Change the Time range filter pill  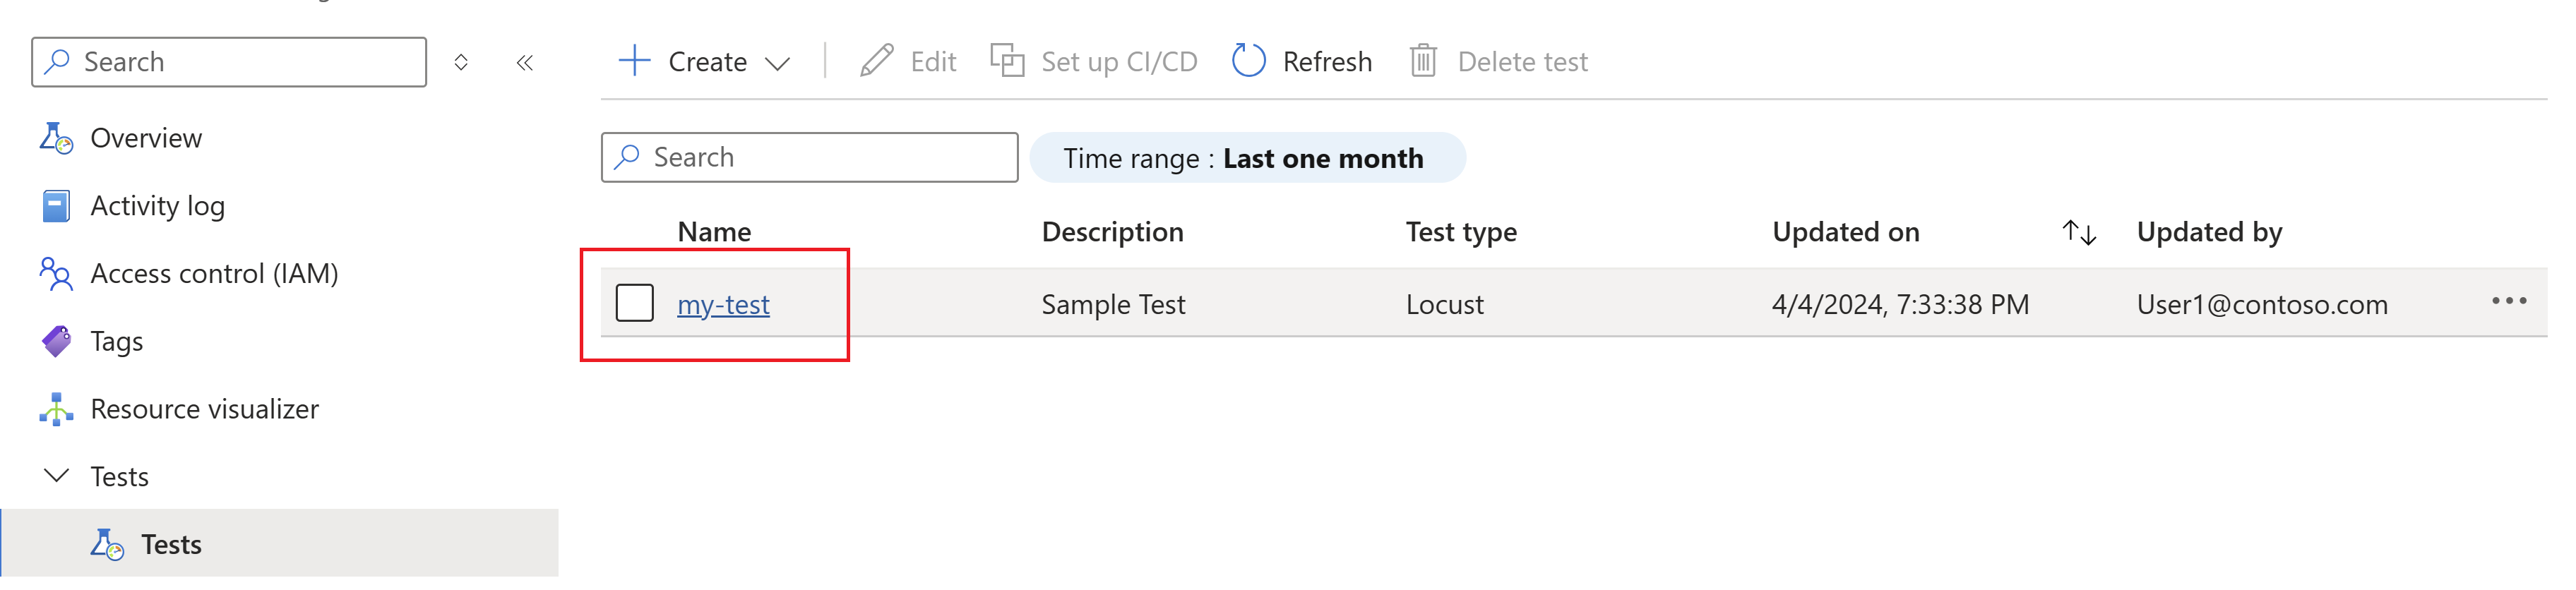pos(1247,158)
